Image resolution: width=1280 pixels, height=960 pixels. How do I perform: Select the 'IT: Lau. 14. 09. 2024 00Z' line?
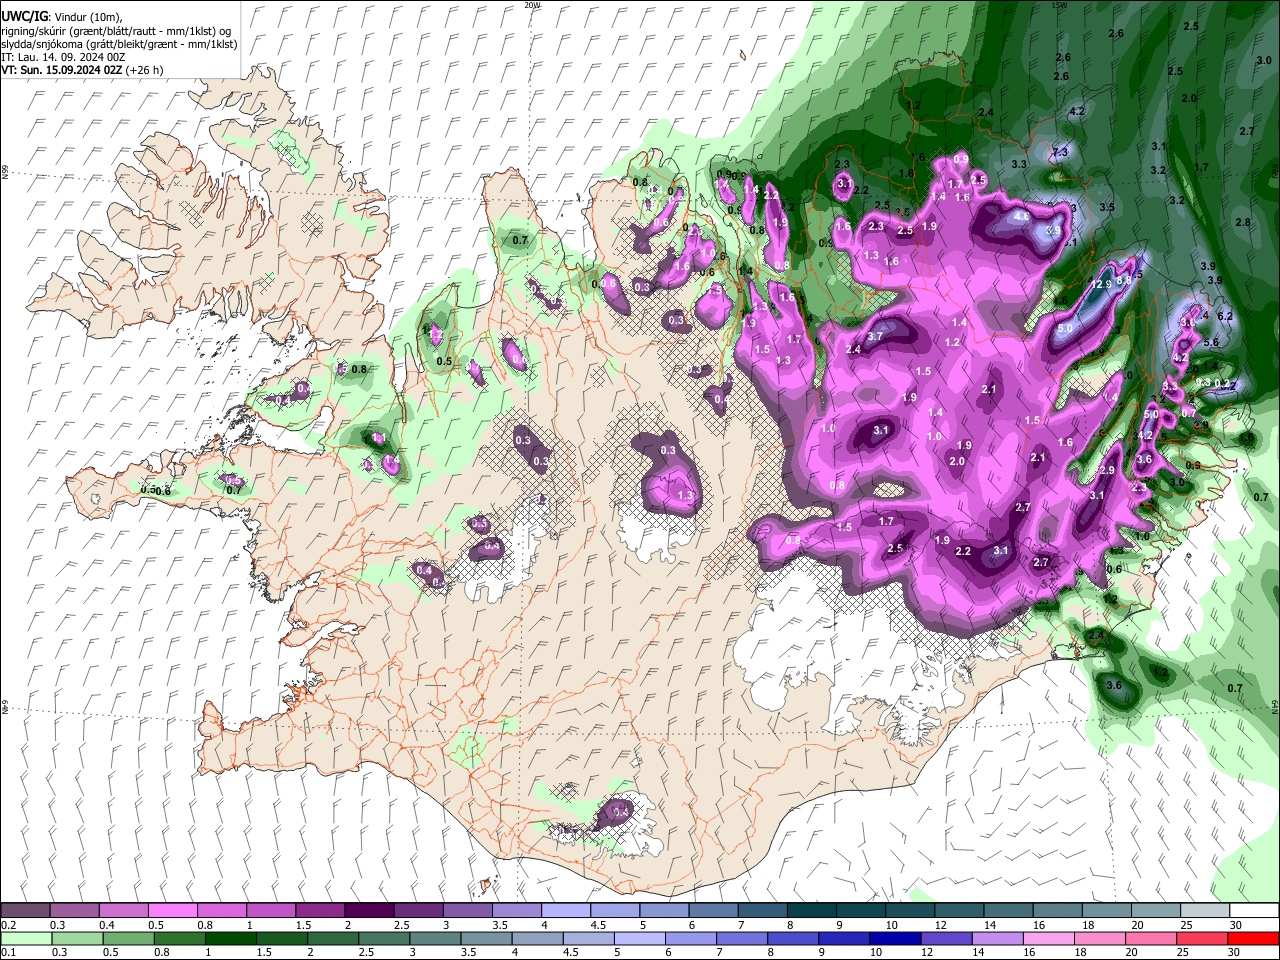pos(63,57)
